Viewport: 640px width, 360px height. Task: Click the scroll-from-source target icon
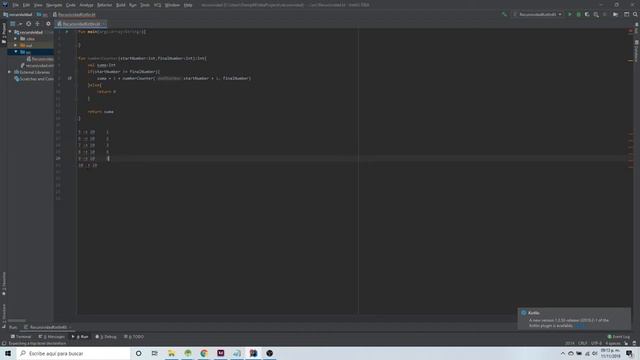(29, 24)
